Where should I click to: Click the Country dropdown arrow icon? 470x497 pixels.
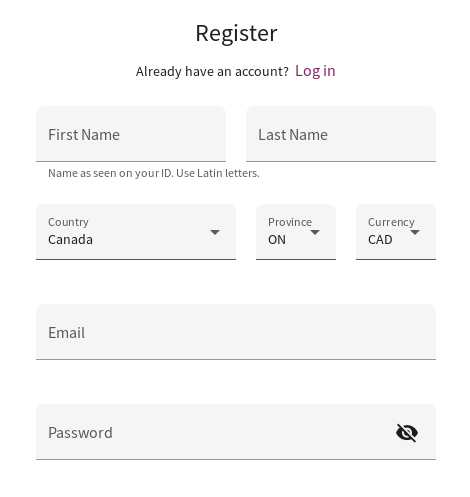coord(215,232)
